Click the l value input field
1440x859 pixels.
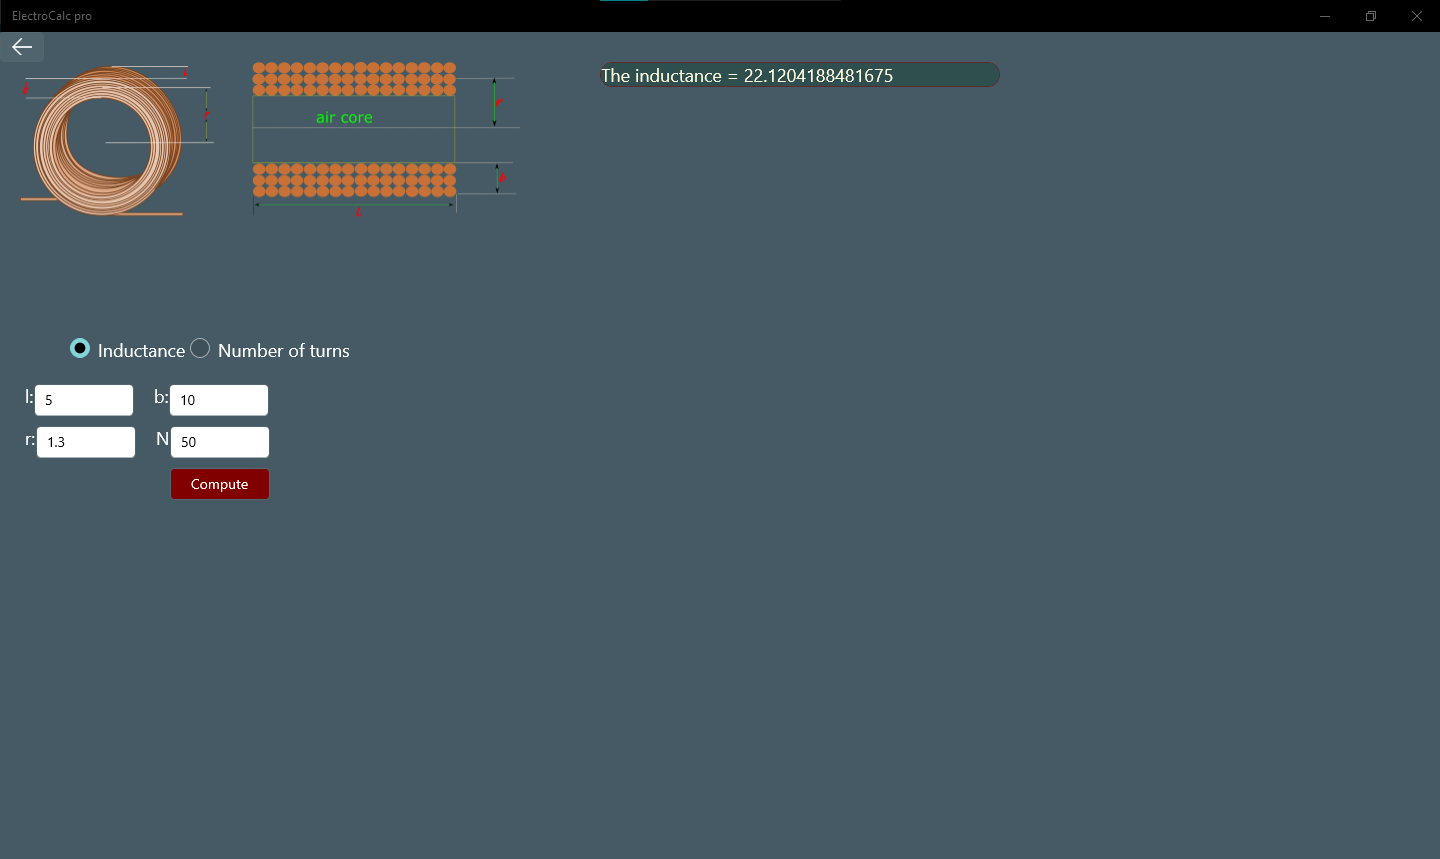point(84,399)
